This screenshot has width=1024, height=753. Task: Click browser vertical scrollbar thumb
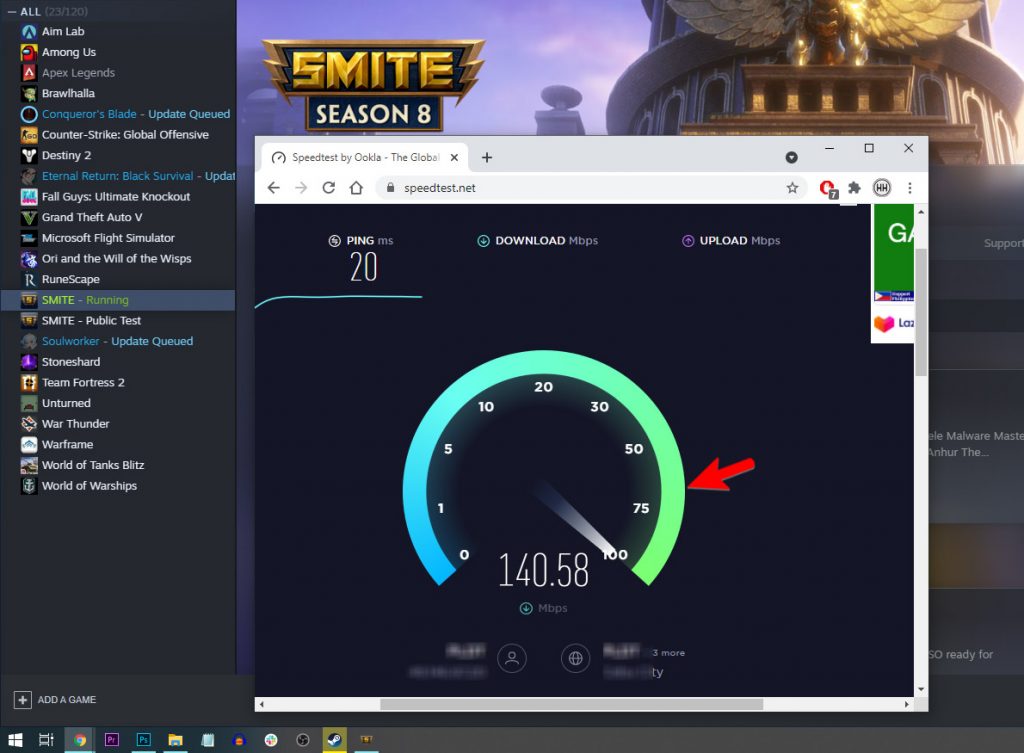pos(921,312)
